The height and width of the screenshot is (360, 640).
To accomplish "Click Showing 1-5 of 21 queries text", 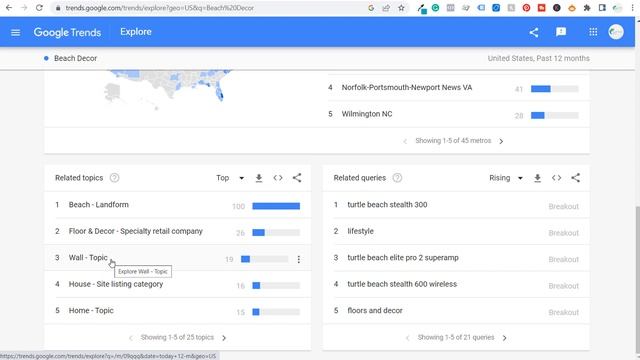I will [456, 337].
